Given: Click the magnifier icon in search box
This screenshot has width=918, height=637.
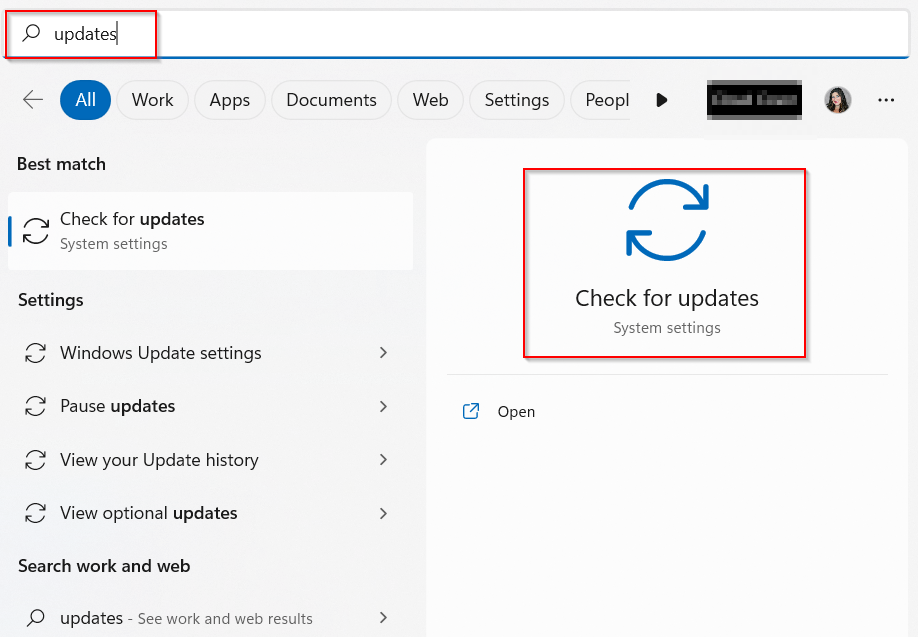Looking at the screenshot, I should (x=32, y=34).
